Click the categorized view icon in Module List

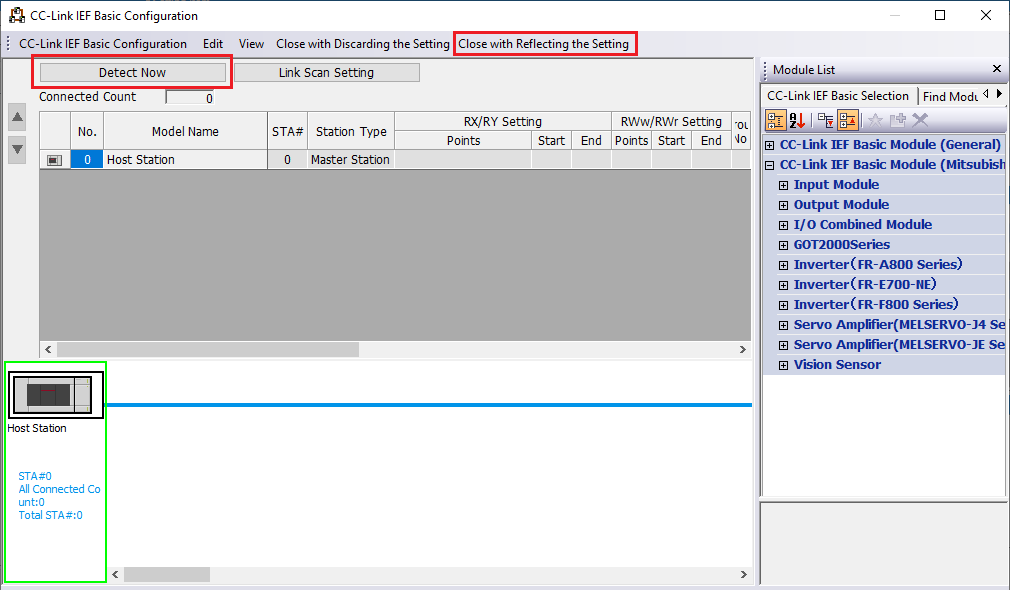[x=776, y=120]
